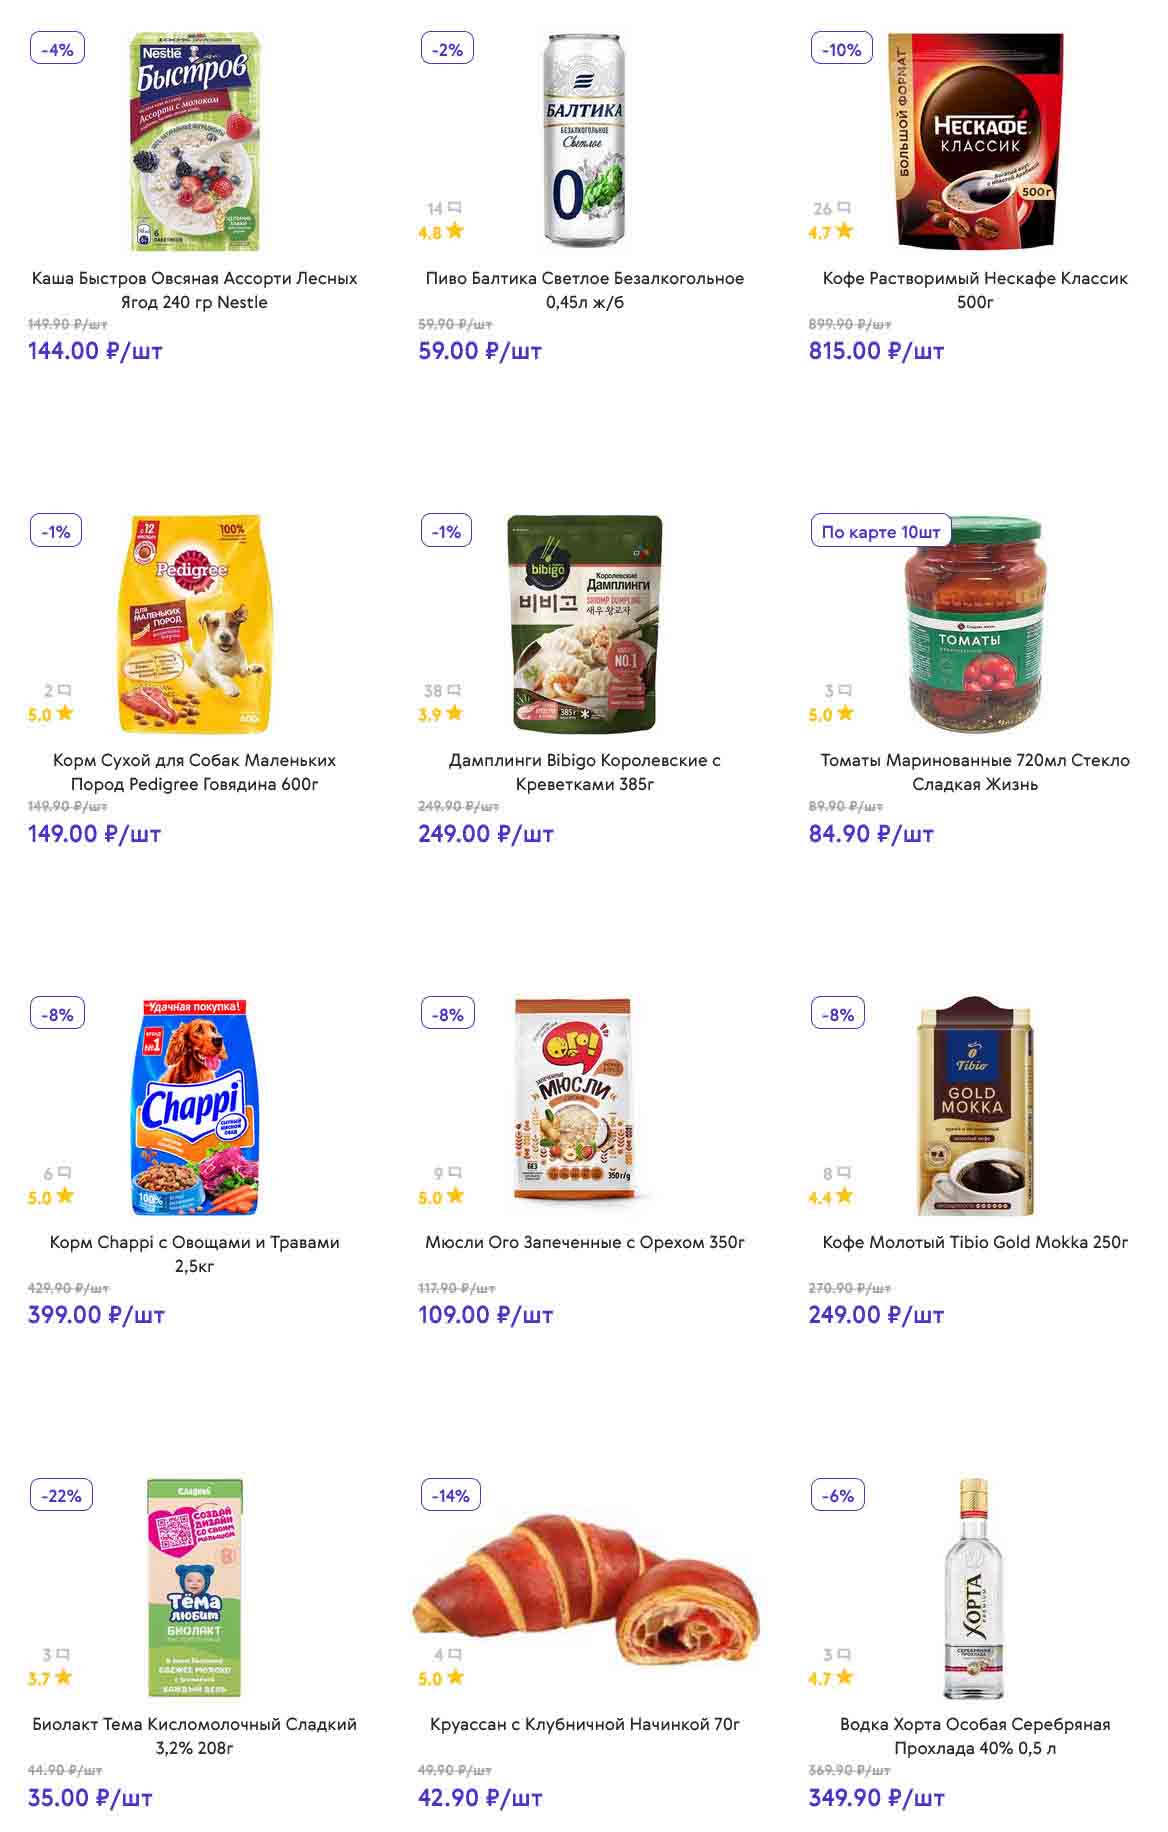Click the -22% discount badge on Биолакт Тема

coord(62,1496)
